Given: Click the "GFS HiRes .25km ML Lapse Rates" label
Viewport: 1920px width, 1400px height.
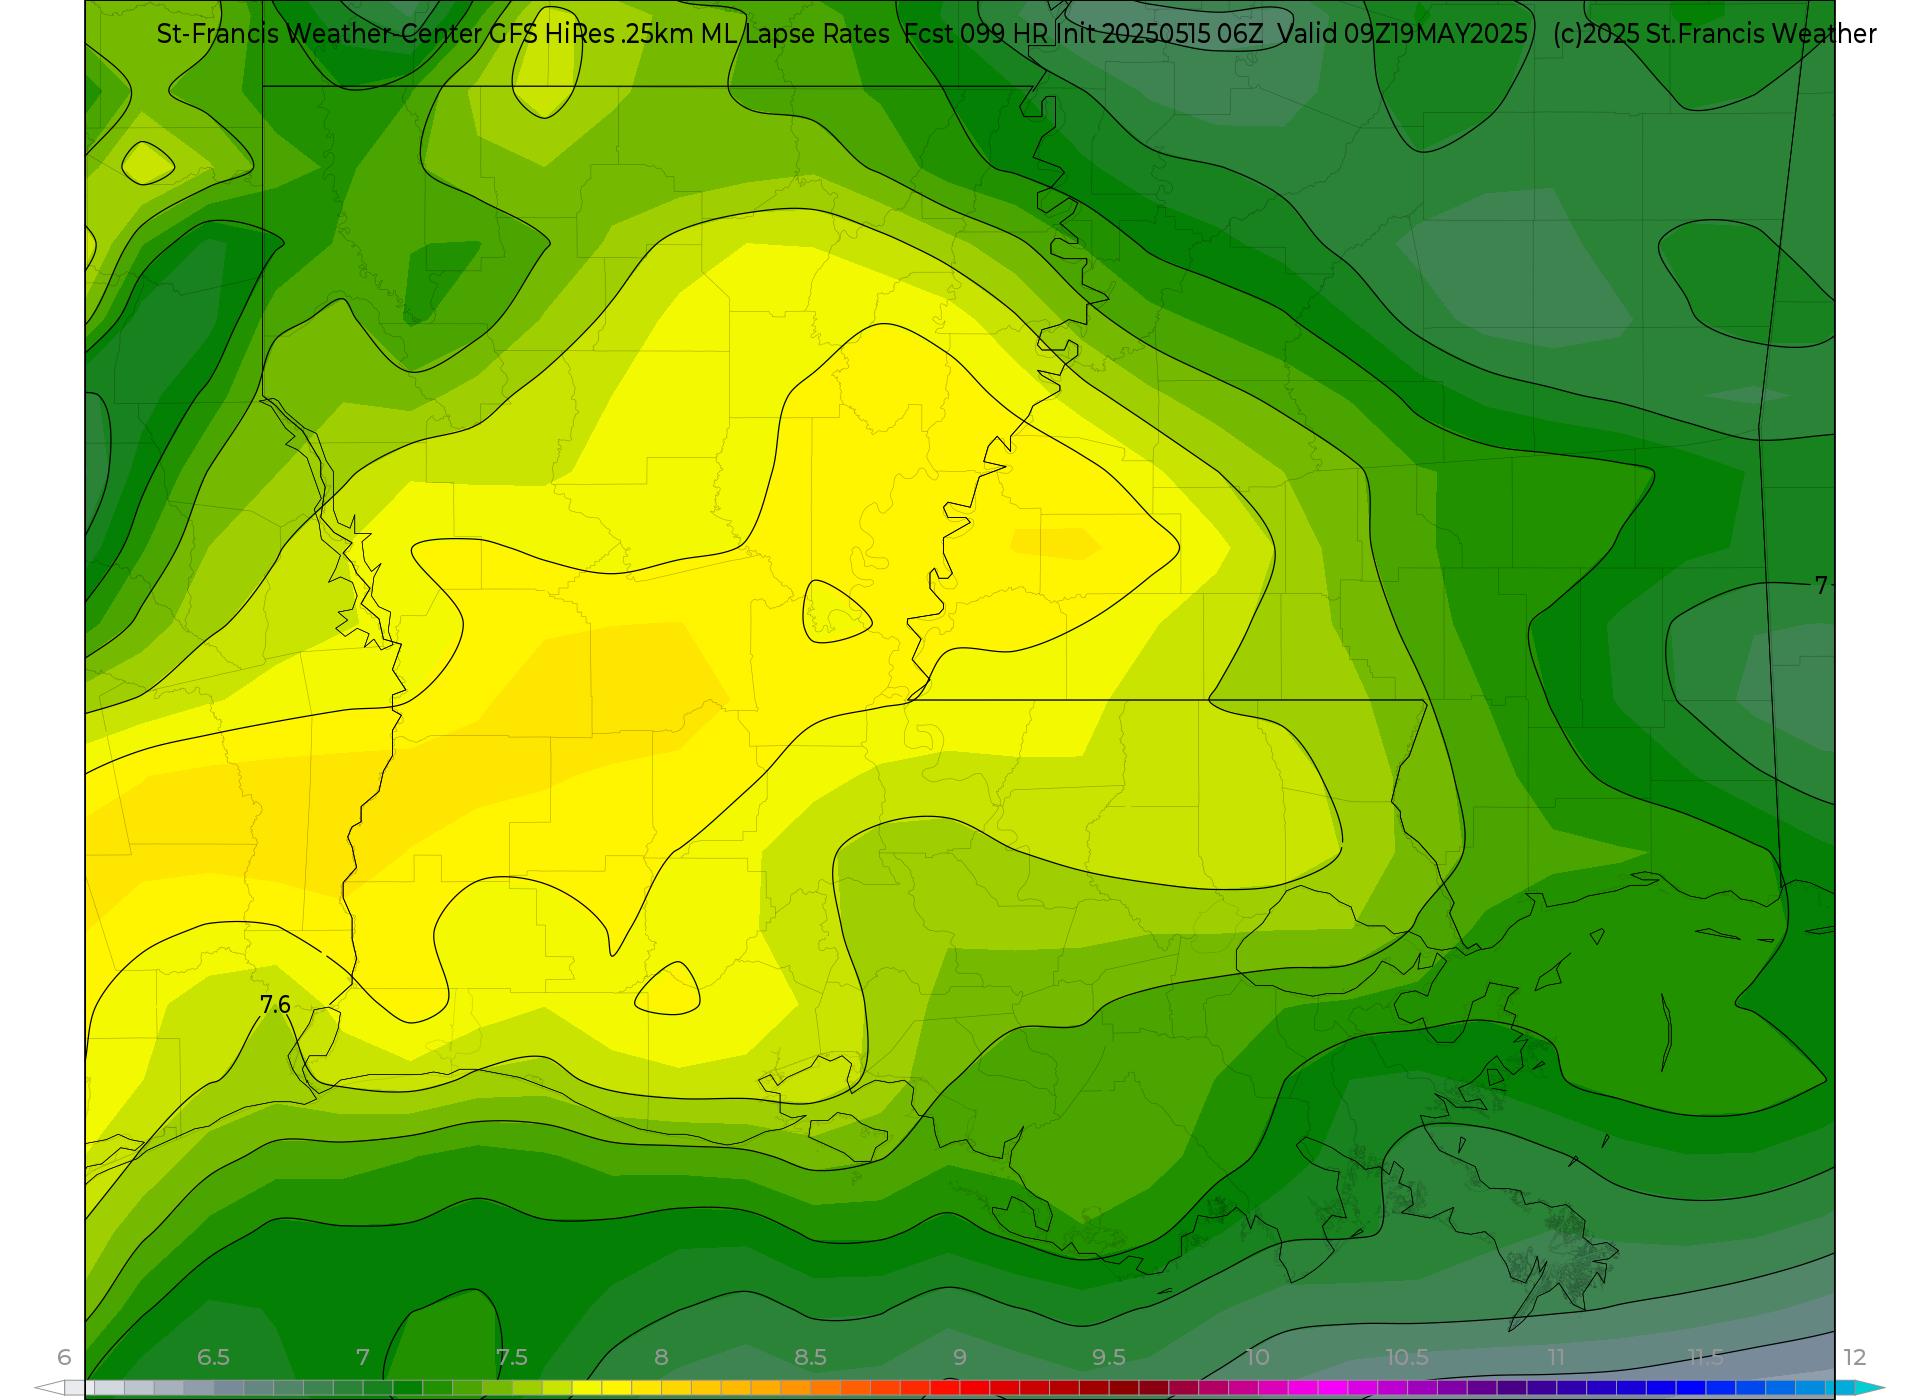Looking at the screenshot, I should 689,34.
